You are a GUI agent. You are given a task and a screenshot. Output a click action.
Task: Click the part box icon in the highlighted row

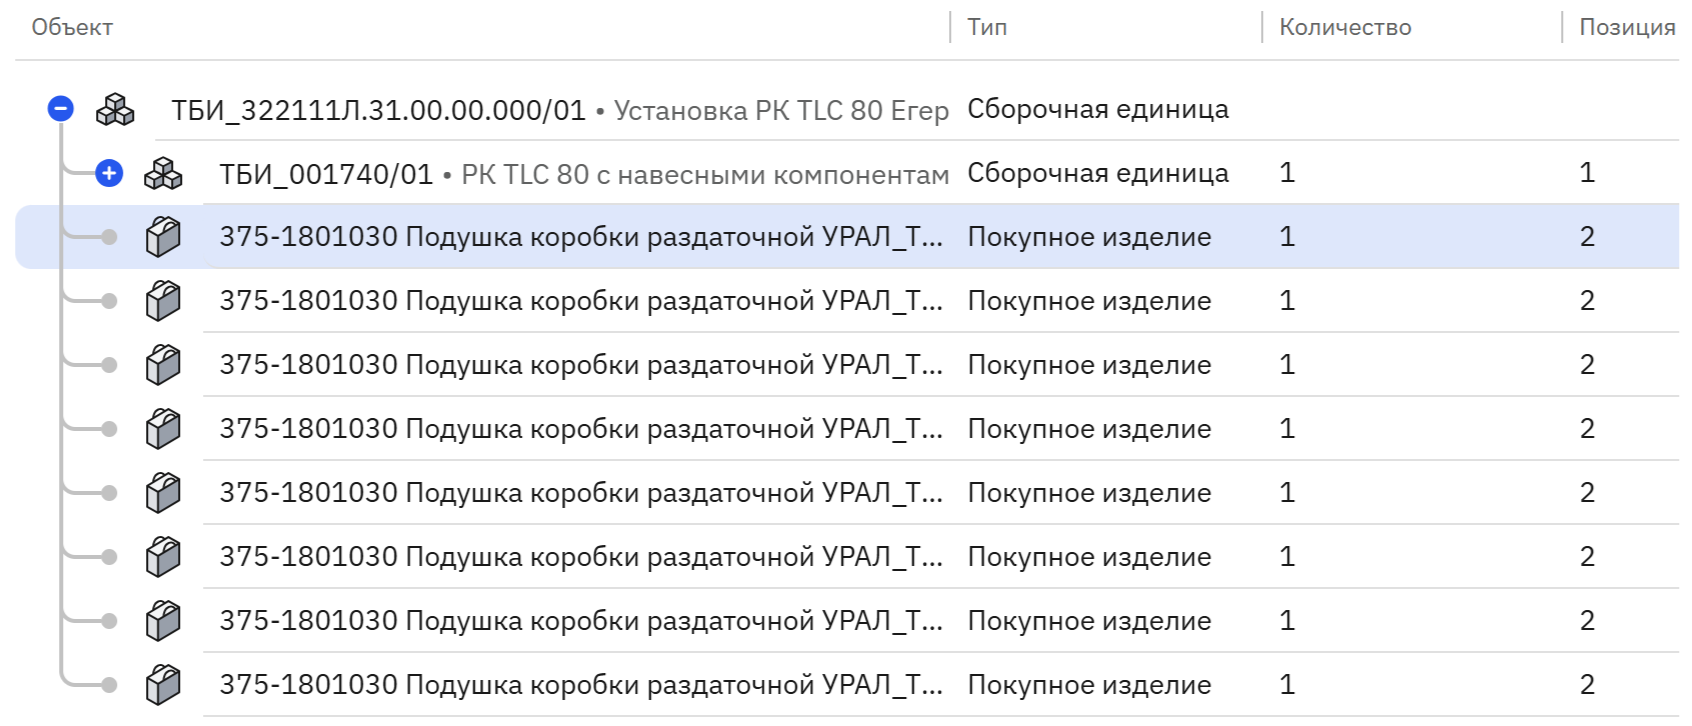point(163,237)
